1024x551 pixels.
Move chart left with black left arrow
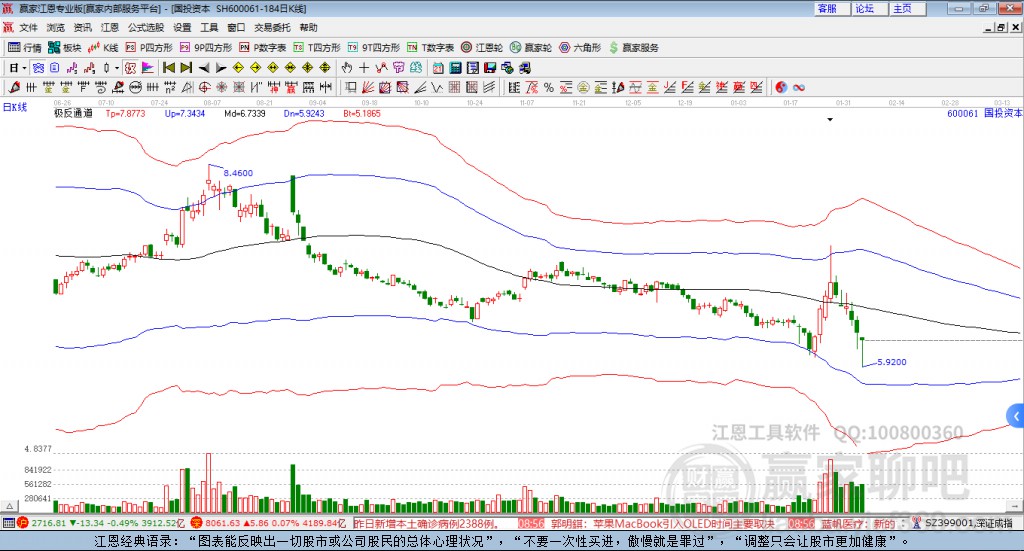click(x=204, y=67)
